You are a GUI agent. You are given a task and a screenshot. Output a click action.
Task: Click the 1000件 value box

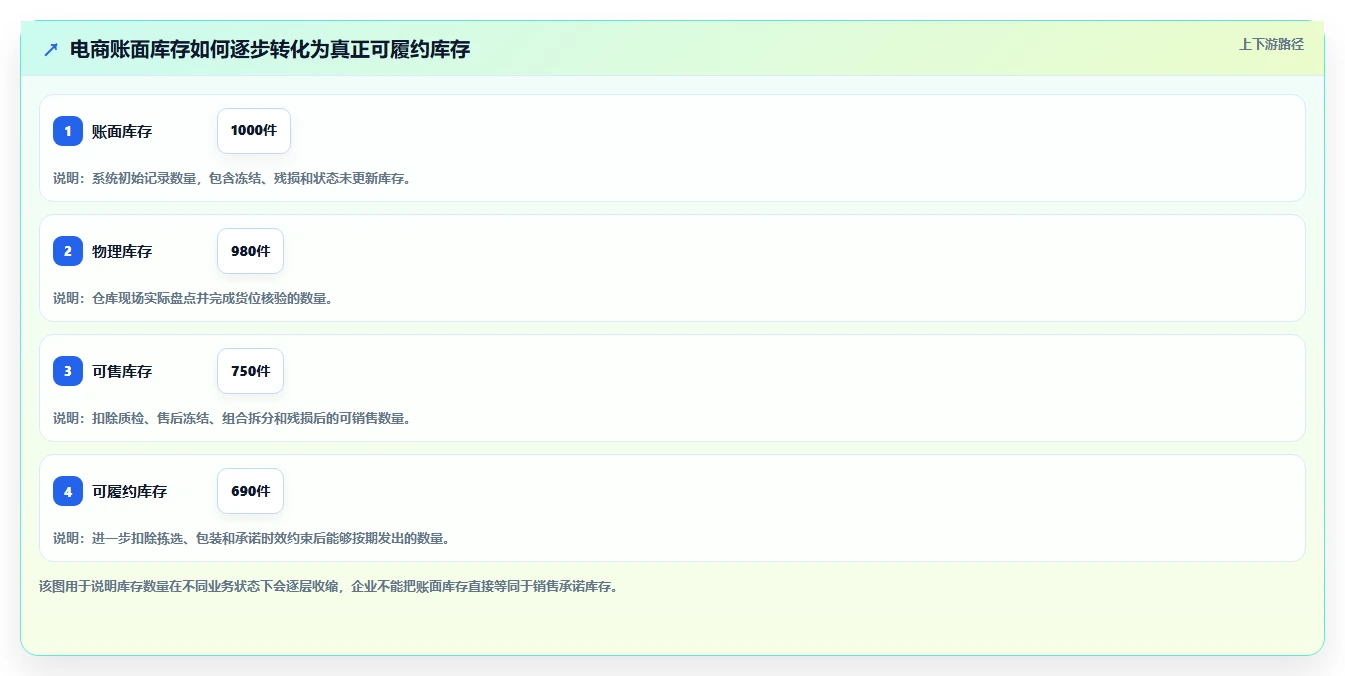click(254, 131)
